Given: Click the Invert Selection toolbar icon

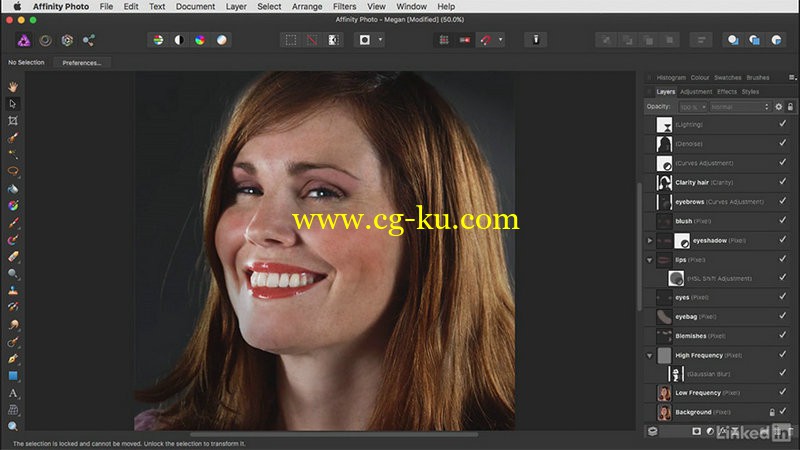Looking at the screenshot, I should pos(333,40).
